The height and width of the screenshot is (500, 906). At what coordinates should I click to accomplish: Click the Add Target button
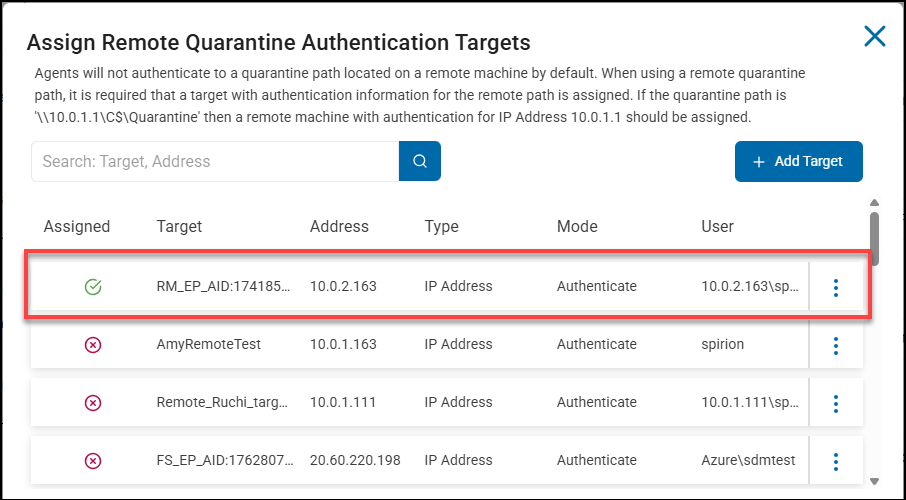coord(798,161)
